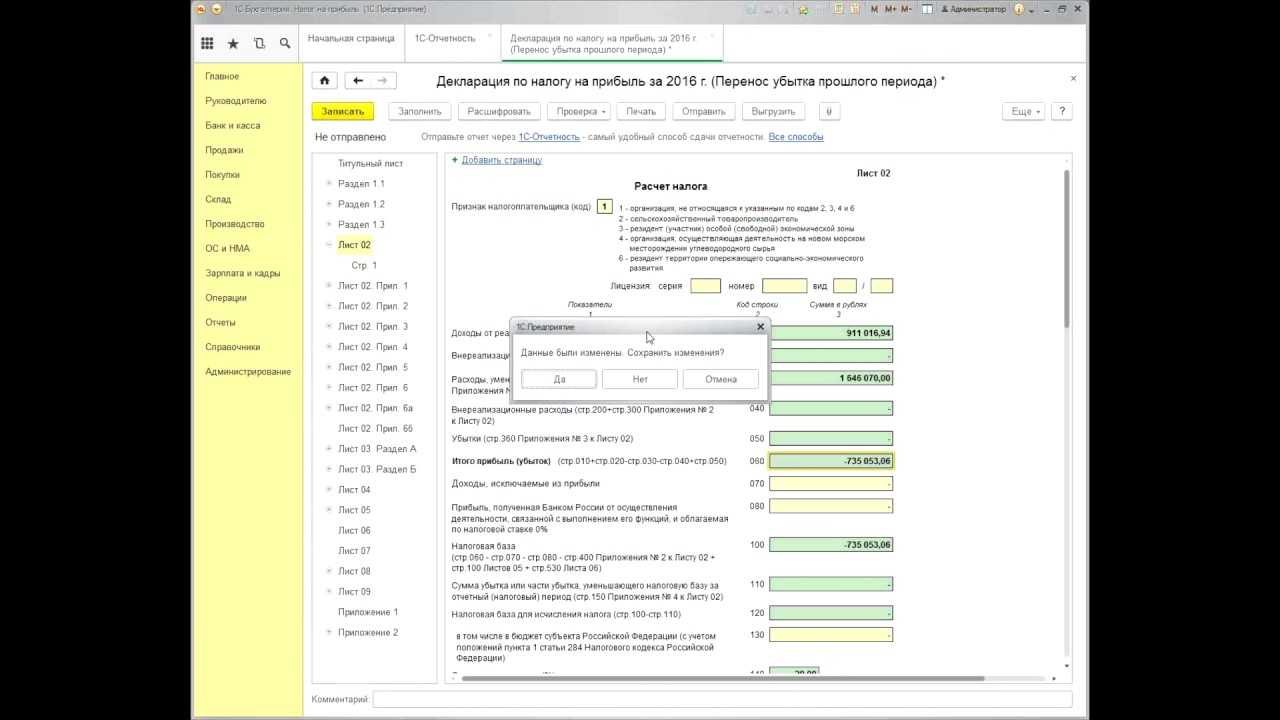The height and width of the screenshot is (720, 1280).
Task: Select Лист 06 in the tree
Action: point(354,530)
